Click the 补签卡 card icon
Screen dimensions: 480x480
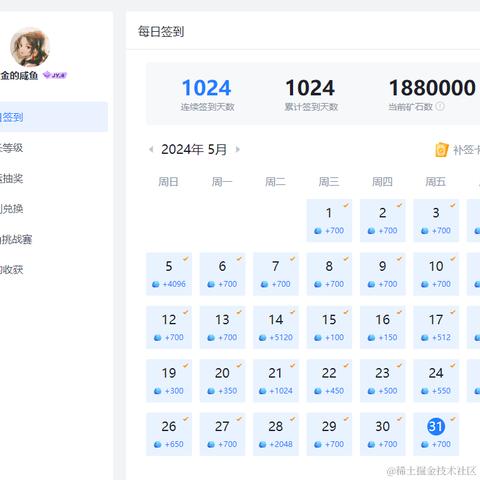click(442, 150)
